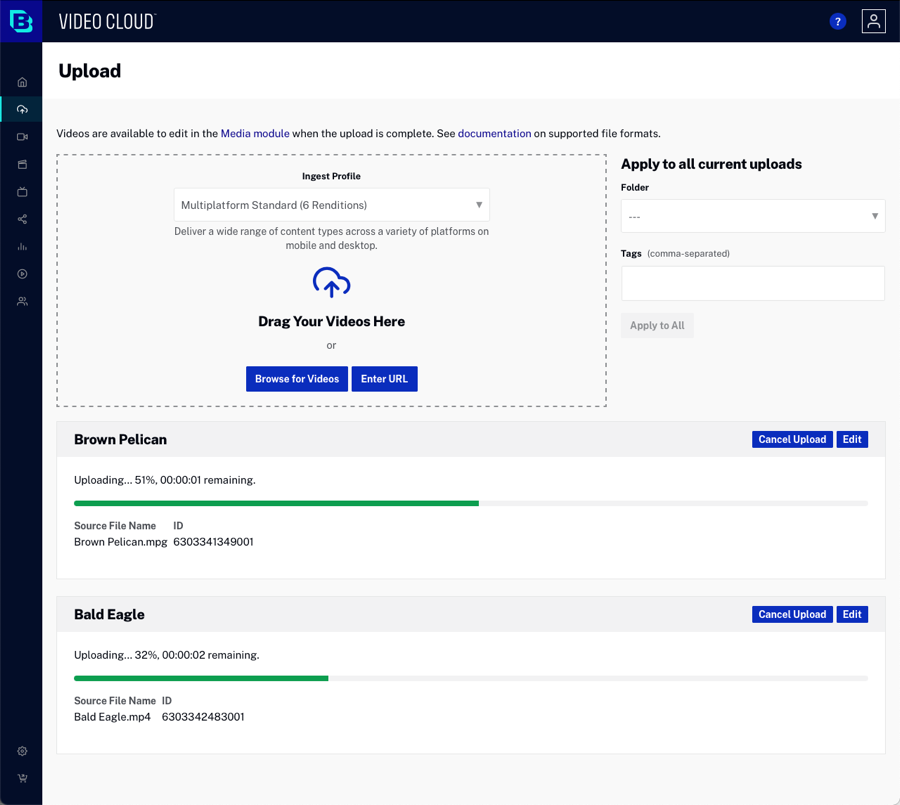Open the user account profile icon
This screenshot has height=805, width=900.
tap(873, 21)
